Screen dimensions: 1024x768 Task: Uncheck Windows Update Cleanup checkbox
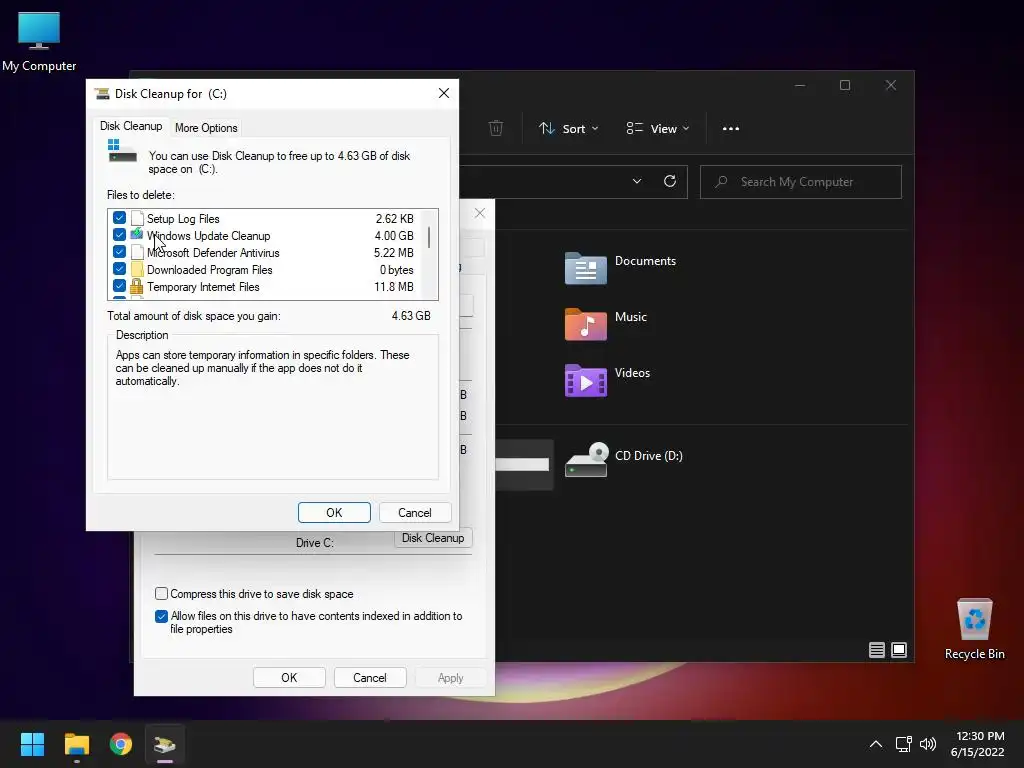point(119,235)
